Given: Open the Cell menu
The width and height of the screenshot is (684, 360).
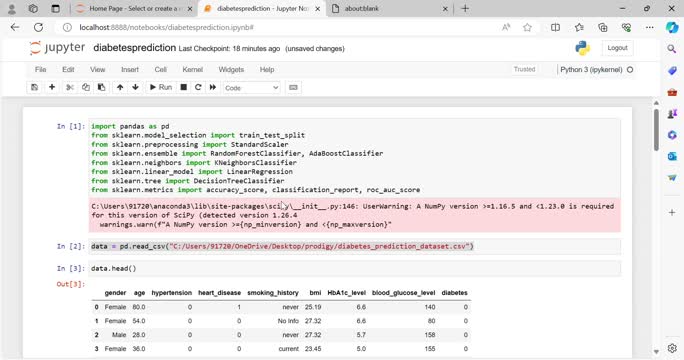Looking at the screenshot, I should (160, 69).
